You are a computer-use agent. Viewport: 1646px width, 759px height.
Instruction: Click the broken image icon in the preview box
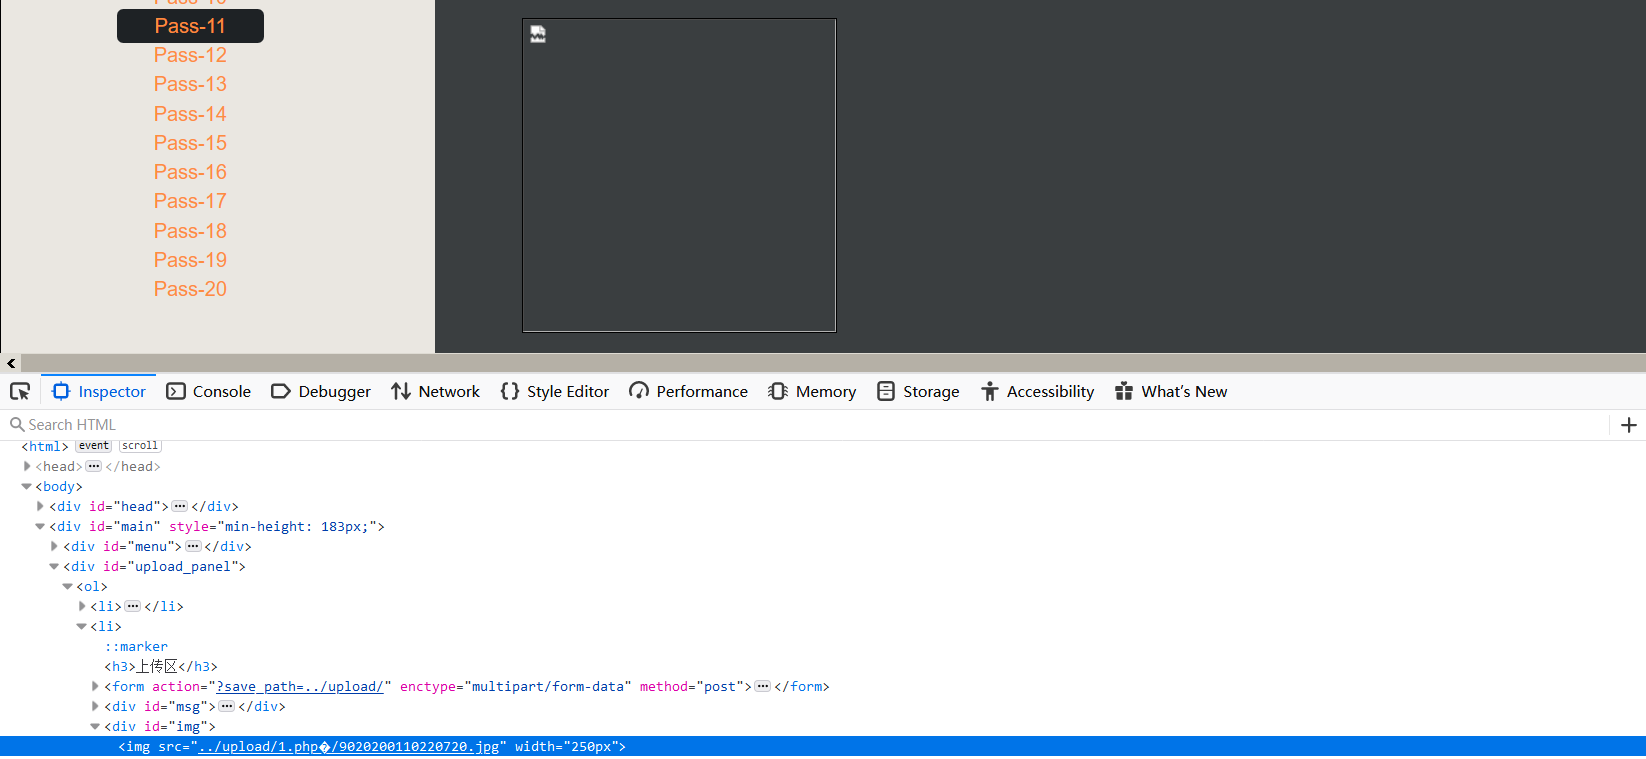coord(538,34)
